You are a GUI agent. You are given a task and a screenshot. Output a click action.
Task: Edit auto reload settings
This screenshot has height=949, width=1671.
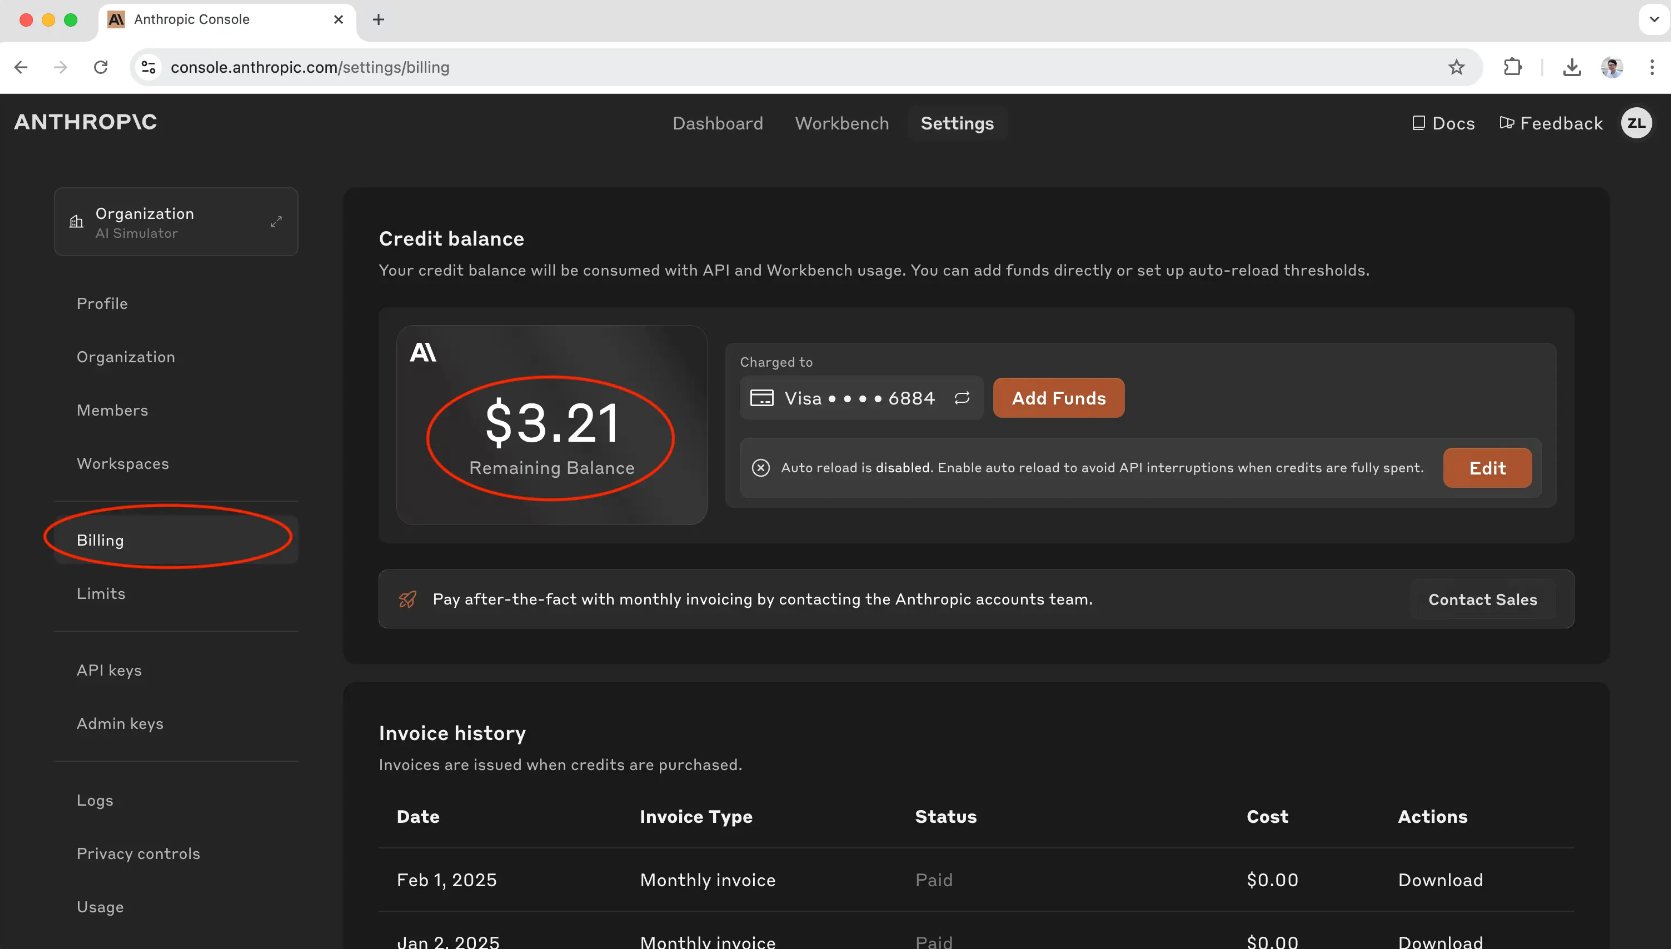1487,468
